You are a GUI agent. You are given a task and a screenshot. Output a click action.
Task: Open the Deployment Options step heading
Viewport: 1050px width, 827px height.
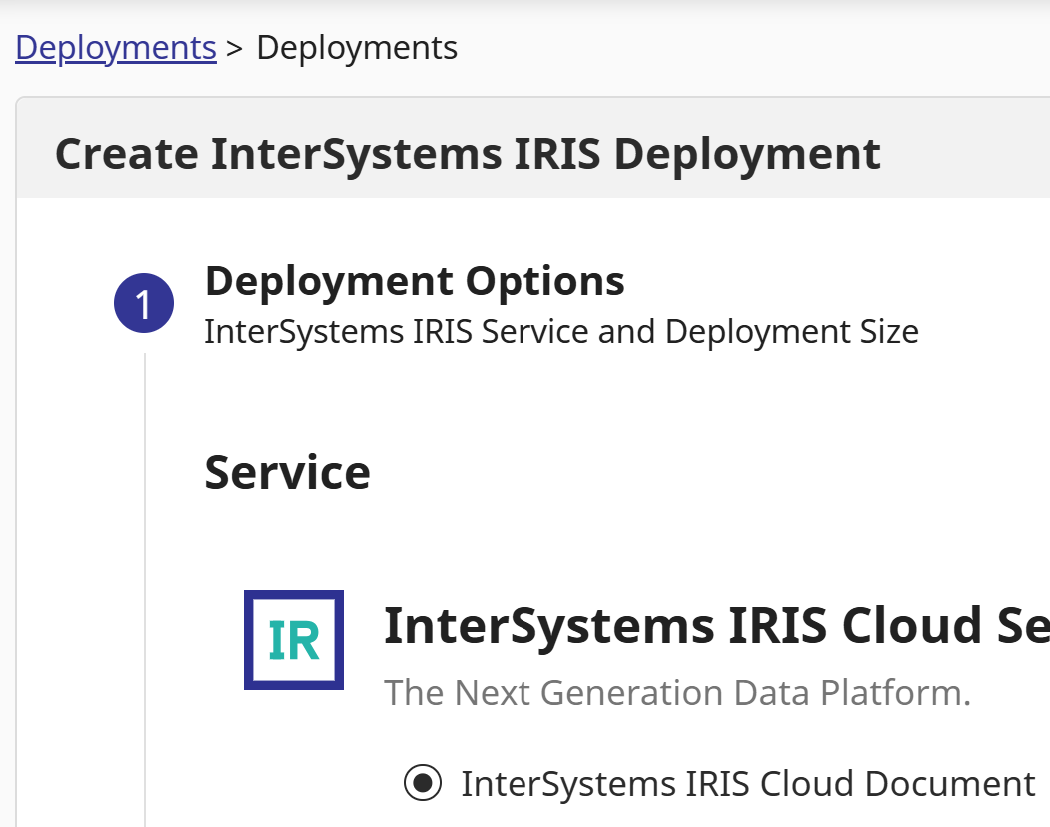(414, 281)
